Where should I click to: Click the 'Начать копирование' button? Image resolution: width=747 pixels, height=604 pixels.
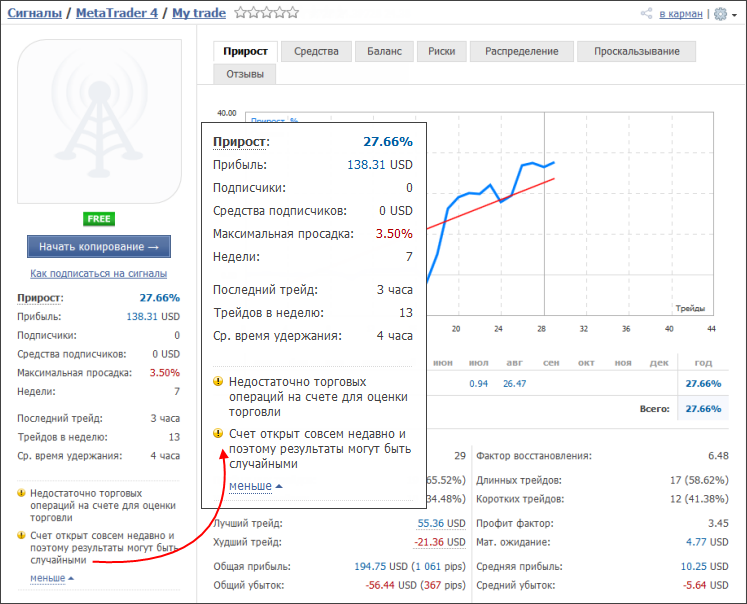pyautogui.click(x=99, y=247)
